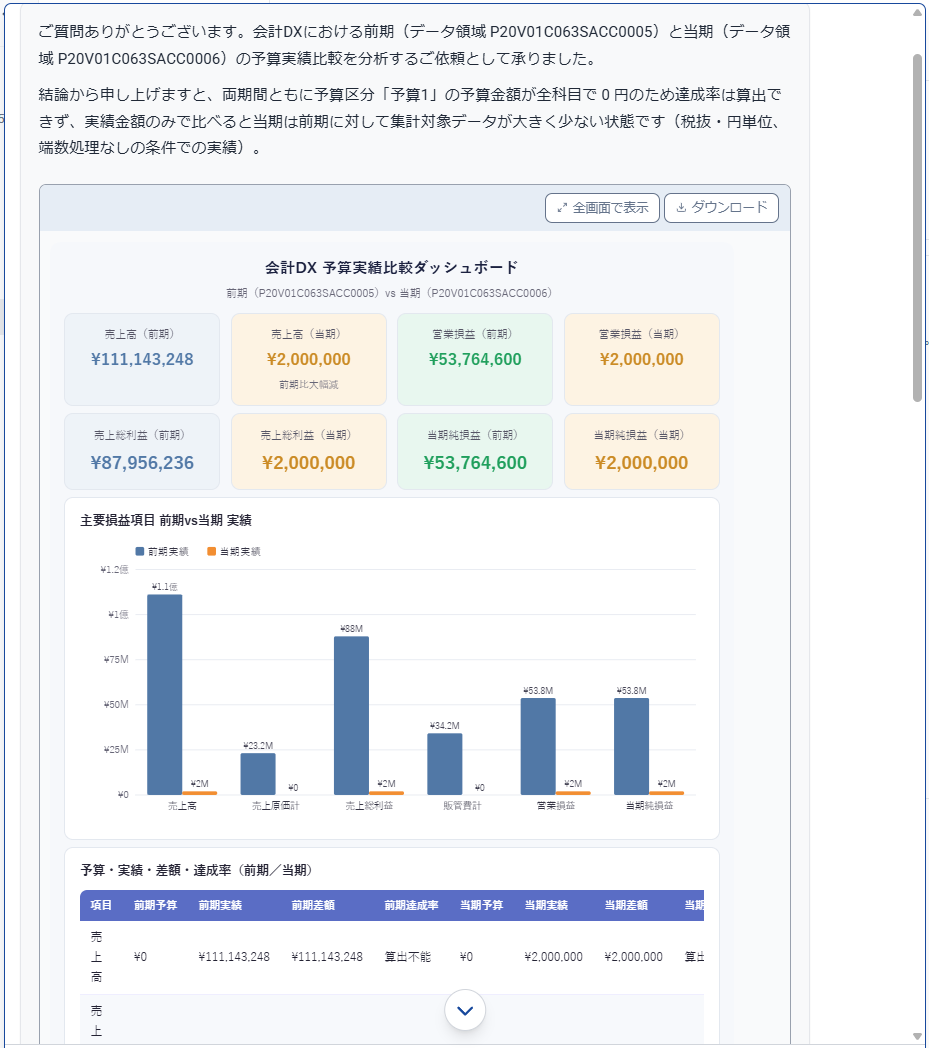Select the 売上総利益（前期） KPI card
Viewport: 929px width, 1048px height.
tap(142, 452)
